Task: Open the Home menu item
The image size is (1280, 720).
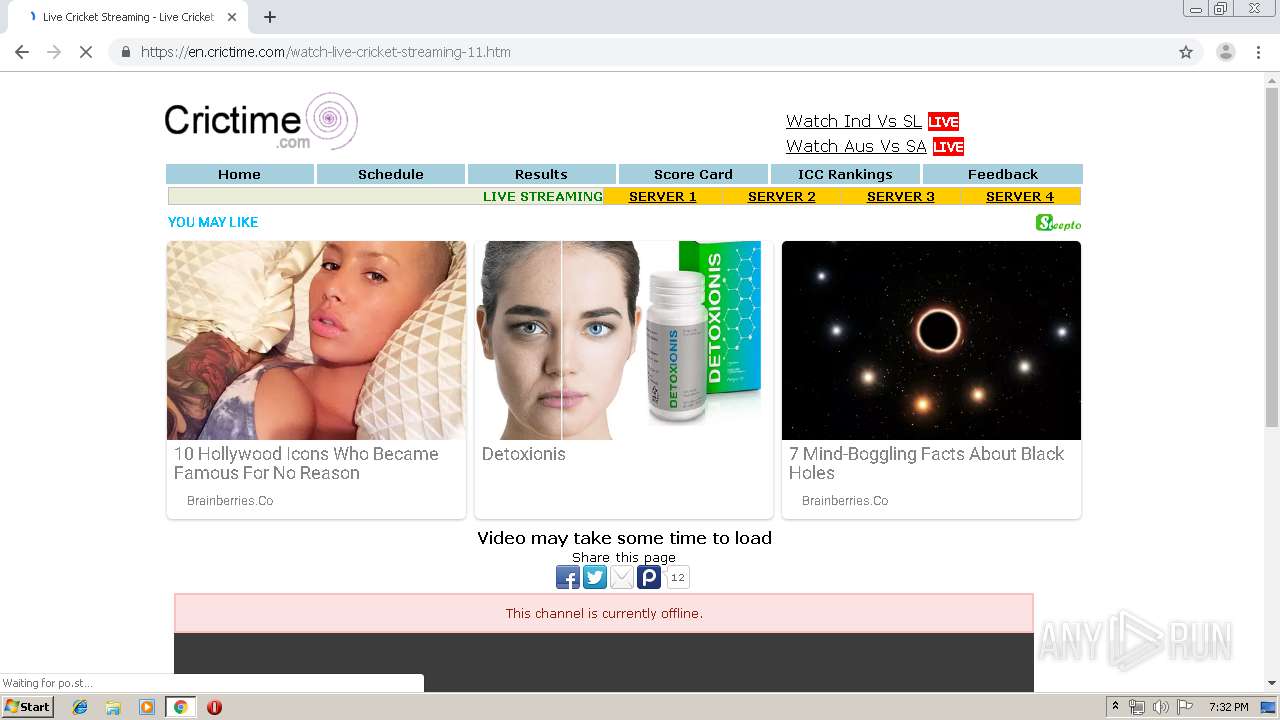Action: click(239, 174)
